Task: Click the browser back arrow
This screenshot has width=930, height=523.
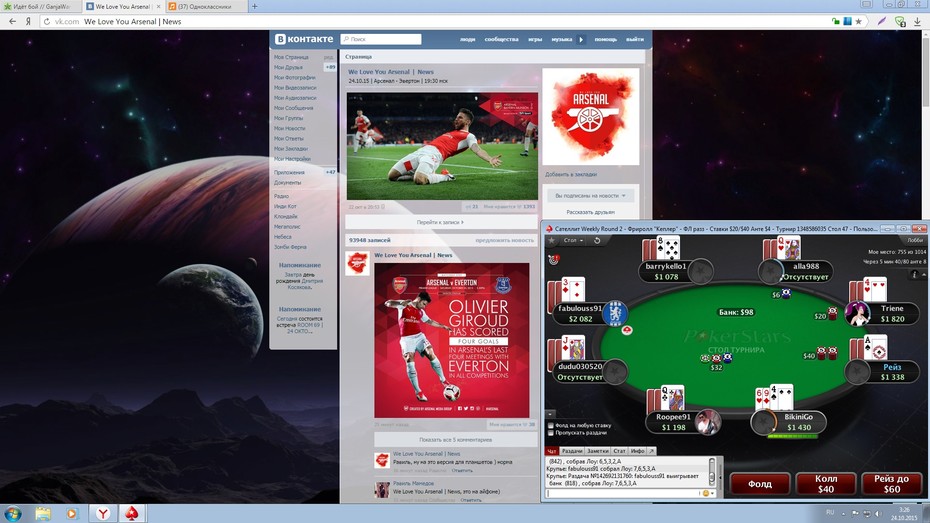Action: (x=12, y=21)
